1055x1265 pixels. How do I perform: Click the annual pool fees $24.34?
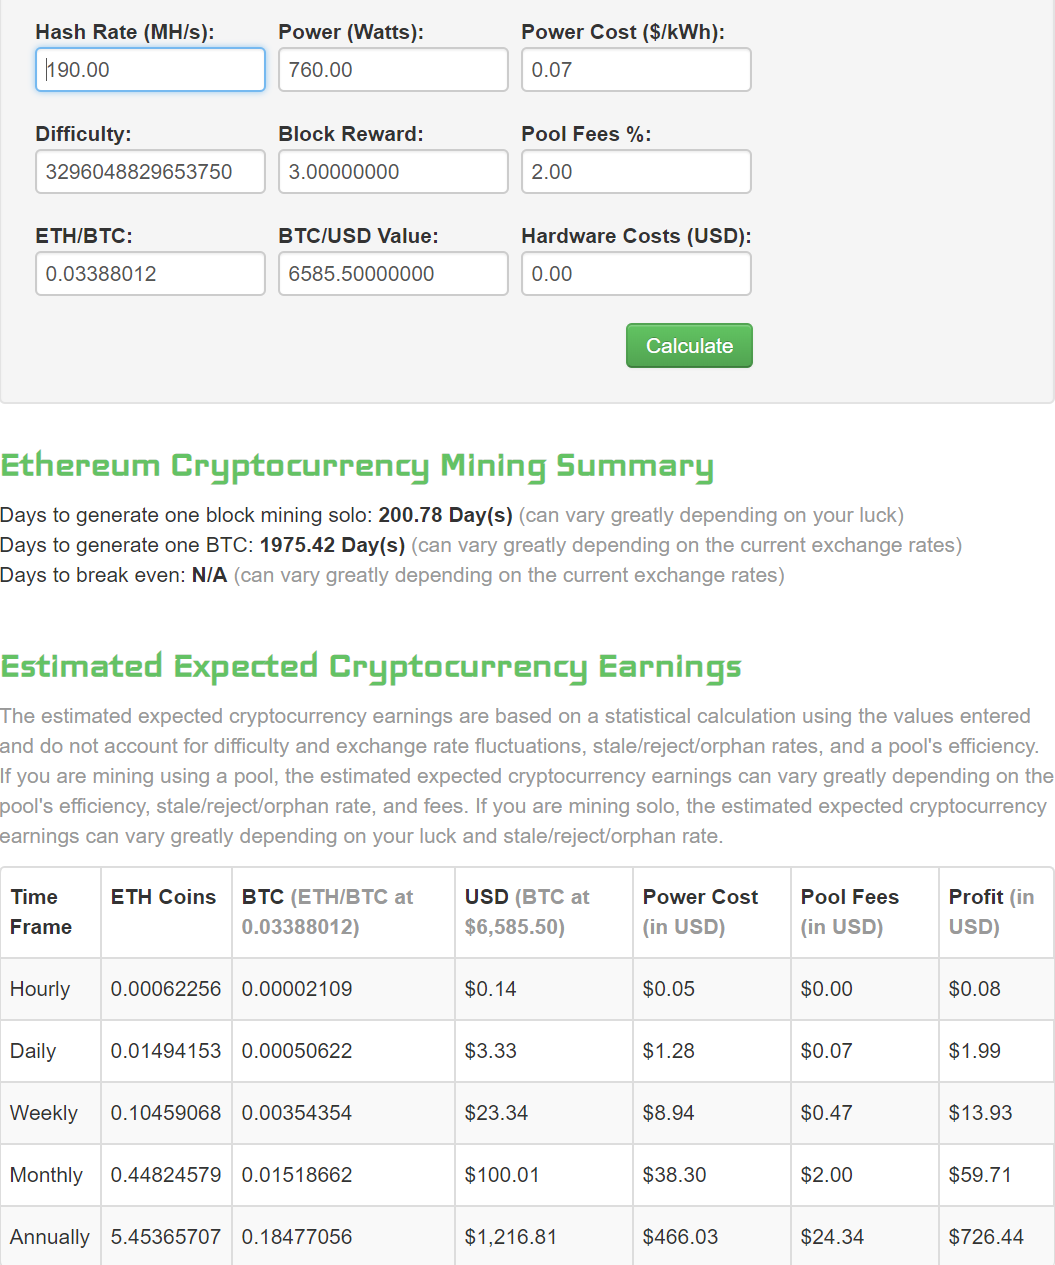[x=833, y=1237]
